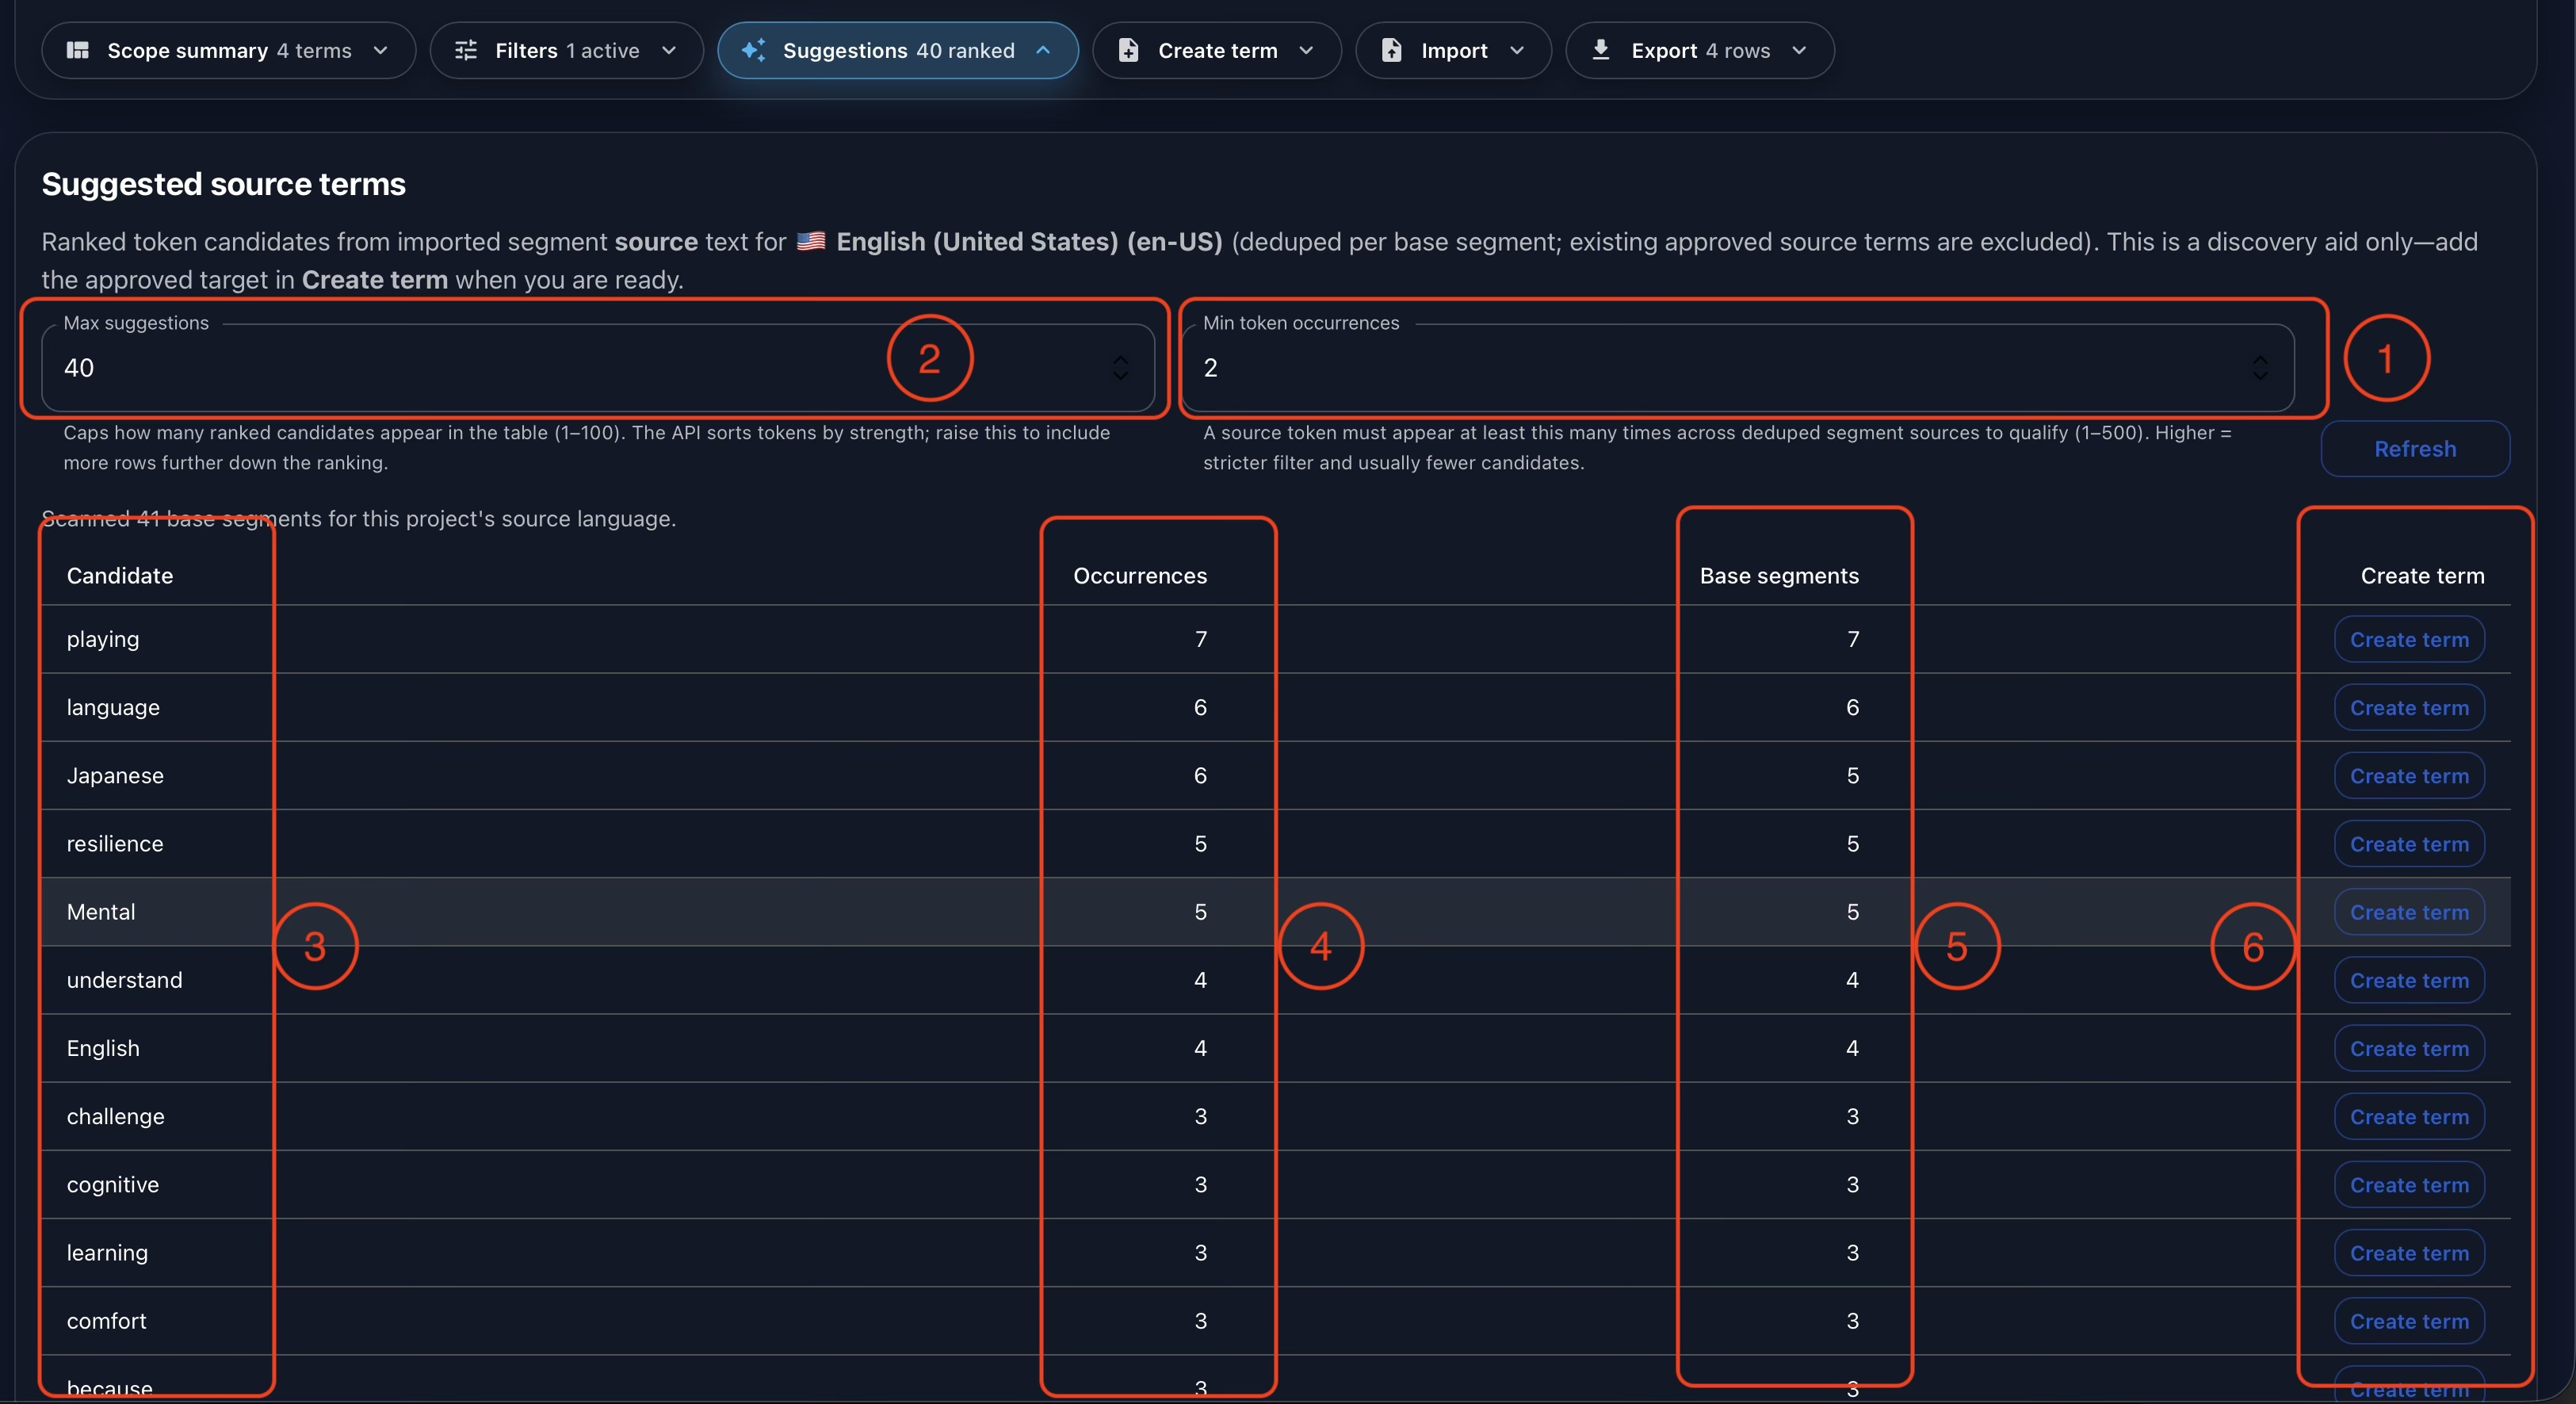Click the Min token occurrences stepper arrows
Viewport: 2576px width, 1404px height.
[x=2260, y=367]
